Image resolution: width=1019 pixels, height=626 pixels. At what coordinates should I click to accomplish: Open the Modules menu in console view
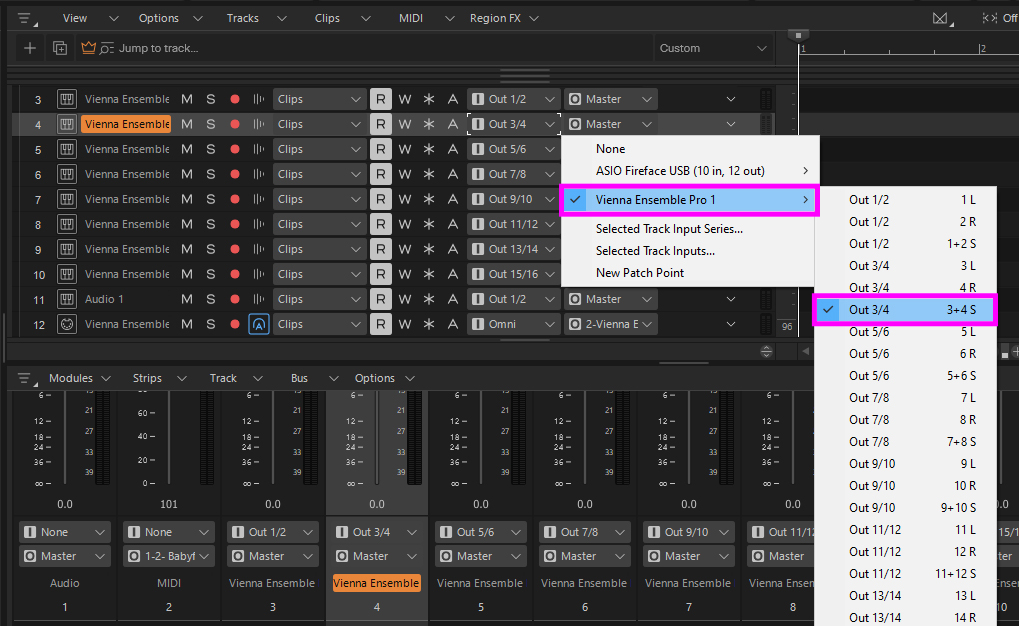click(79, 378)
